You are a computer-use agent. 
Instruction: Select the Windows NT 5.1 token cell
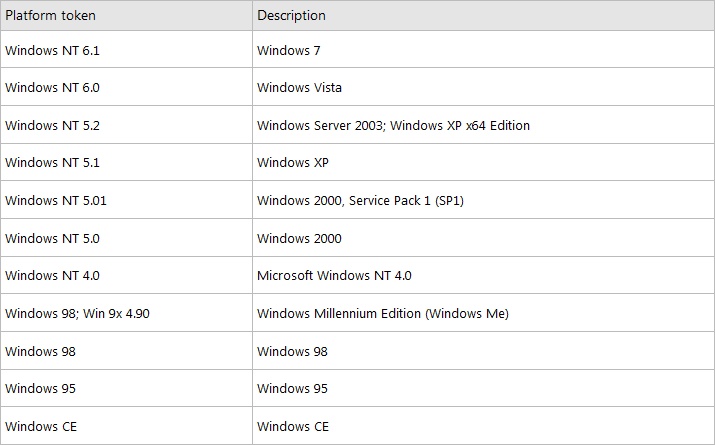(x=126, y=162)
